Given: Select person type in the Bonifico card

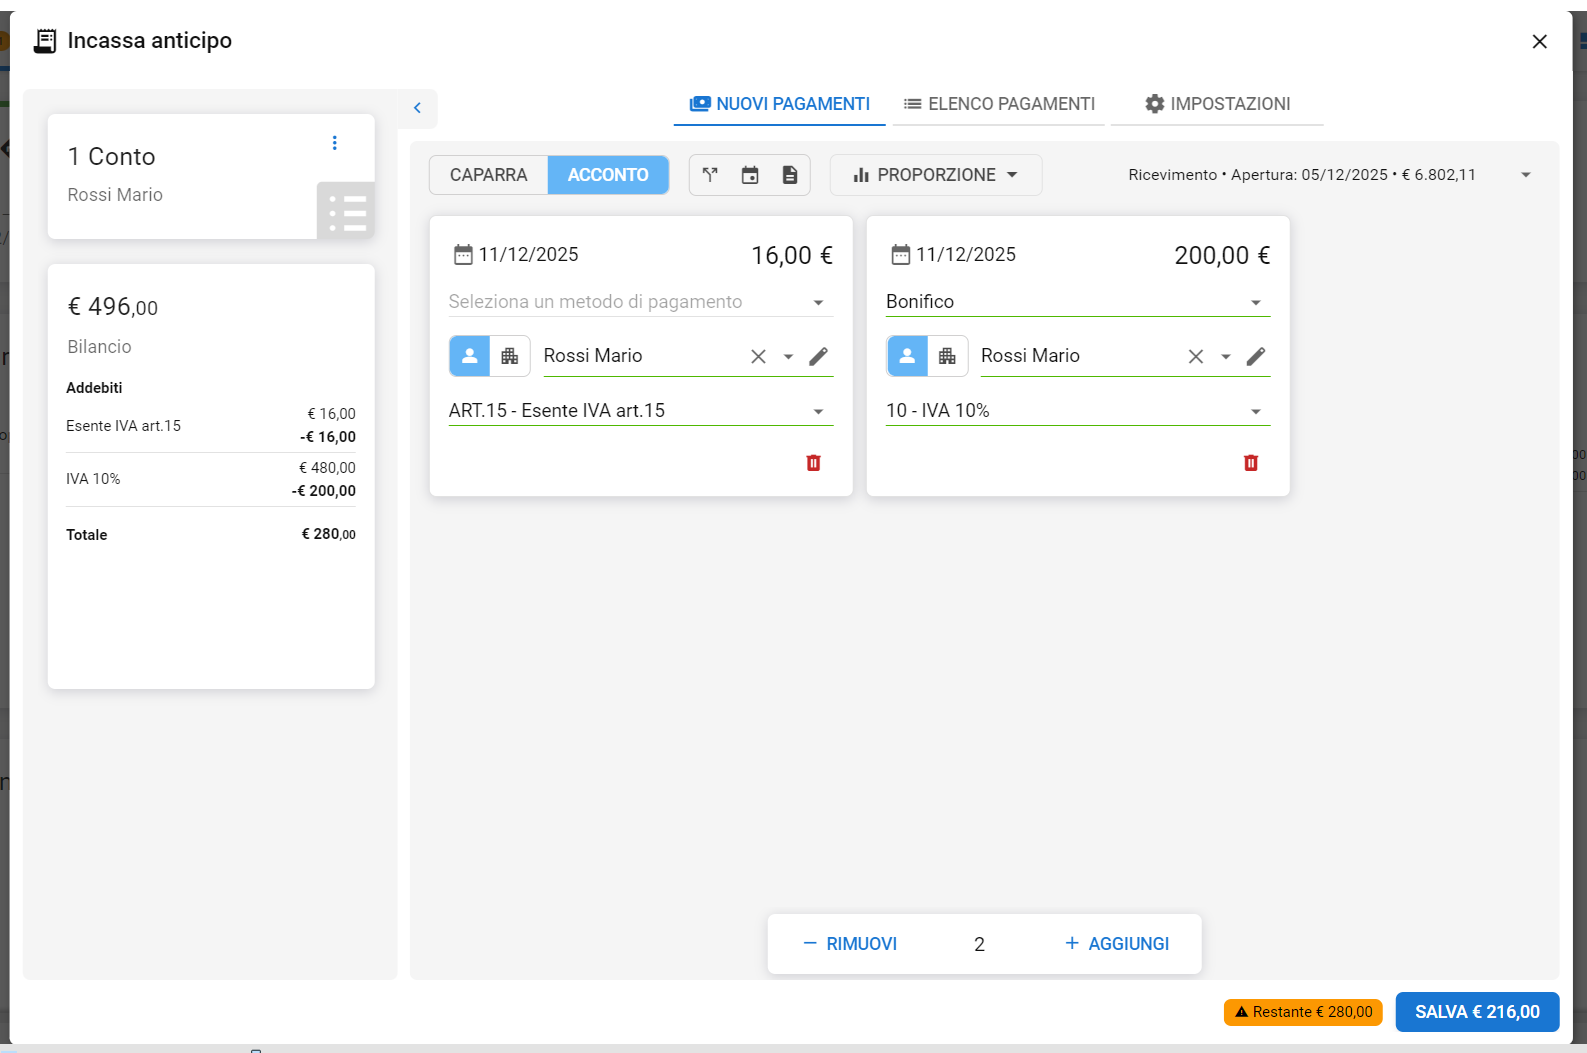Looking at the screenshot, I should point(907,356).
